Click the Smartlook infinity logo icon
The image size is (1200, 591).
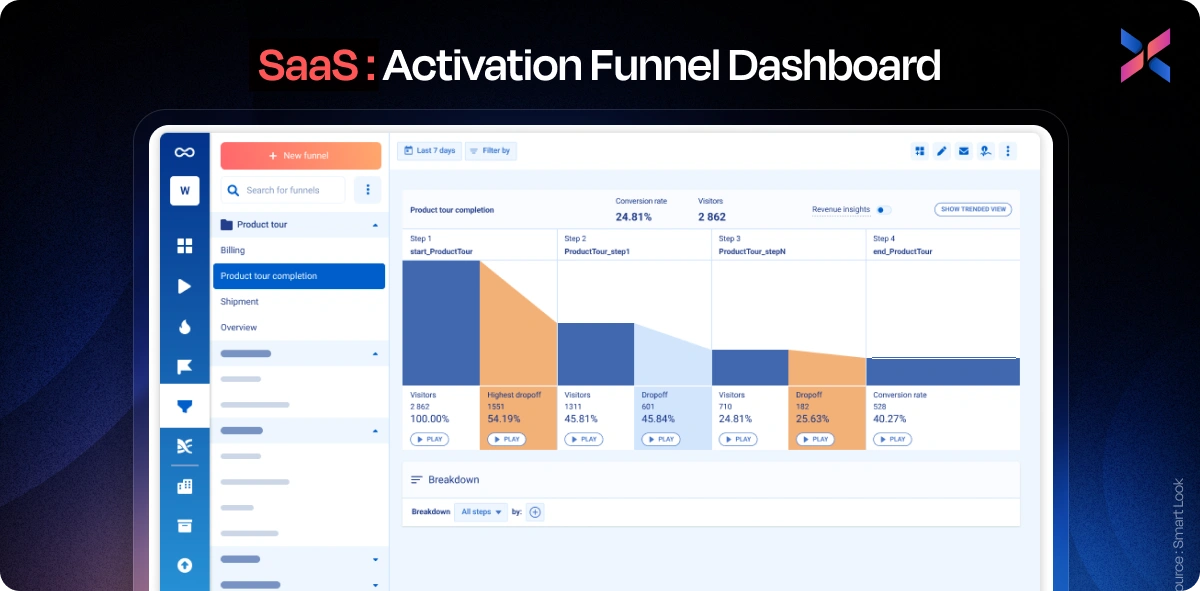point(184,152)
